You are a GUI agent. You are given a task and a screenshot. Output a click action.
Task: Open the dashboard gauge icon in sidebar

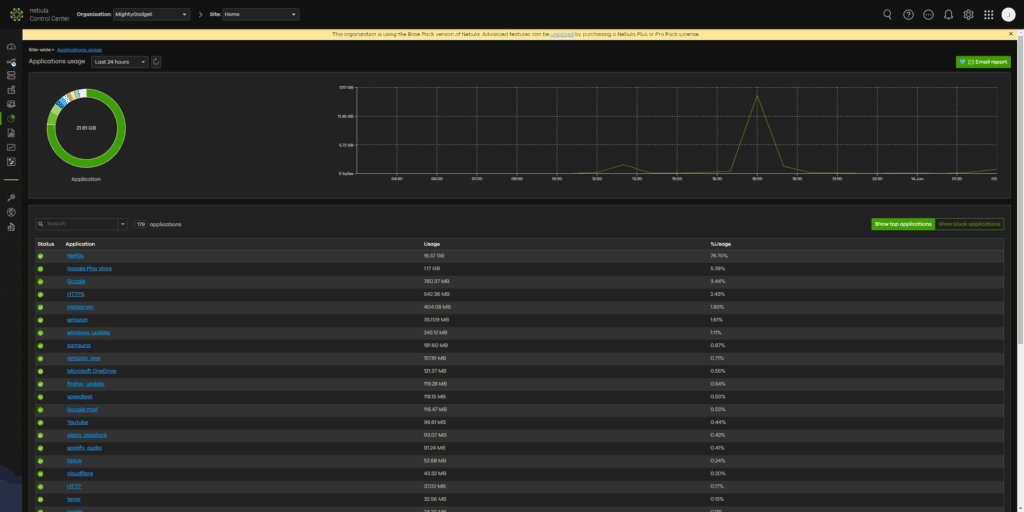coord(11,47)
